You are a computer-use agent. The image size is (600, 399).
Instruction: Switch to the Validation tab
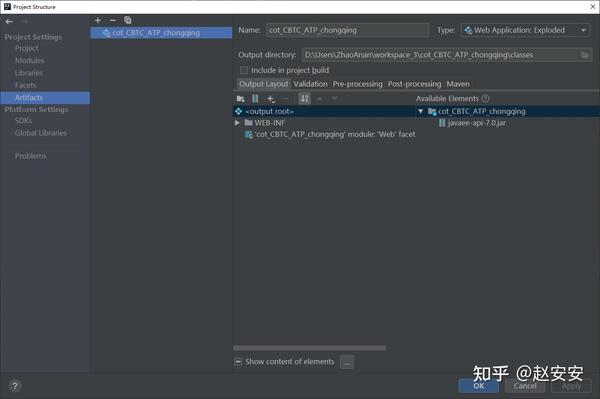(x=310, y=84)
